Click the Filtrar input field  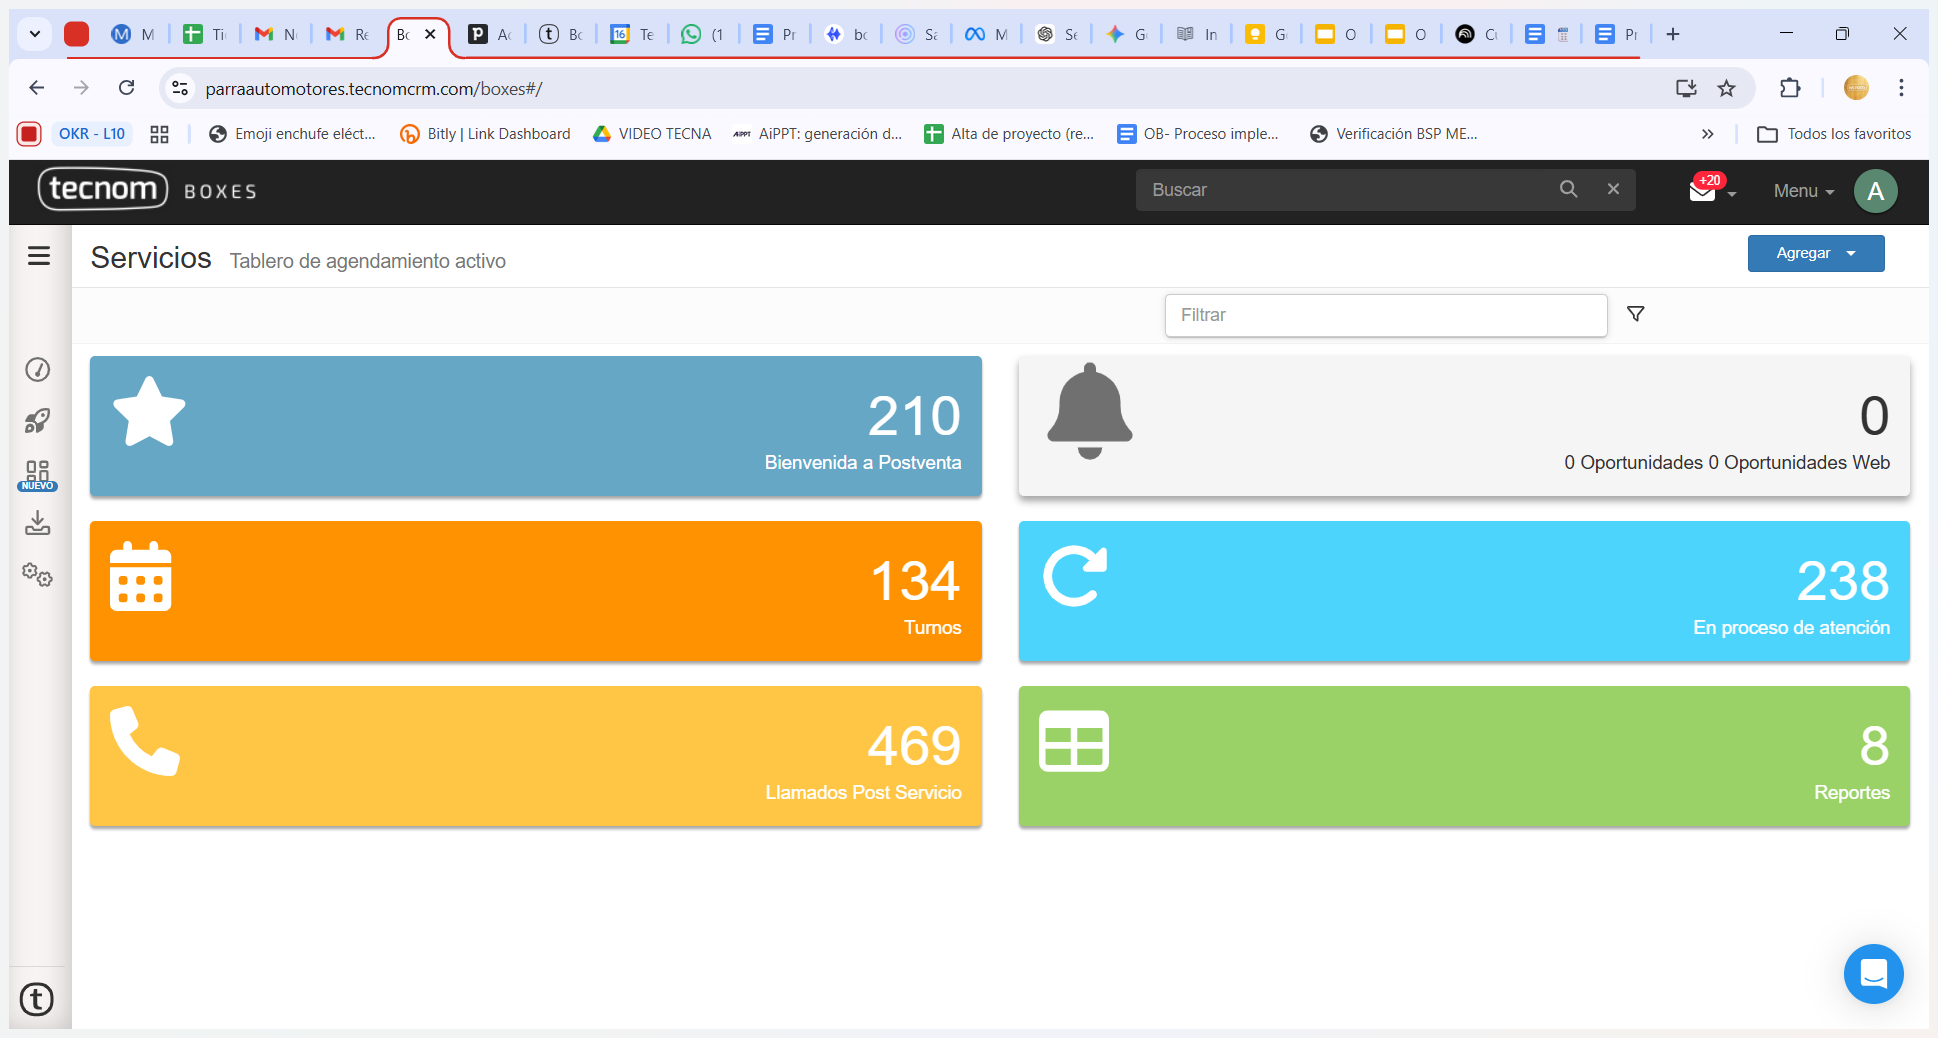pos(1385,315)
